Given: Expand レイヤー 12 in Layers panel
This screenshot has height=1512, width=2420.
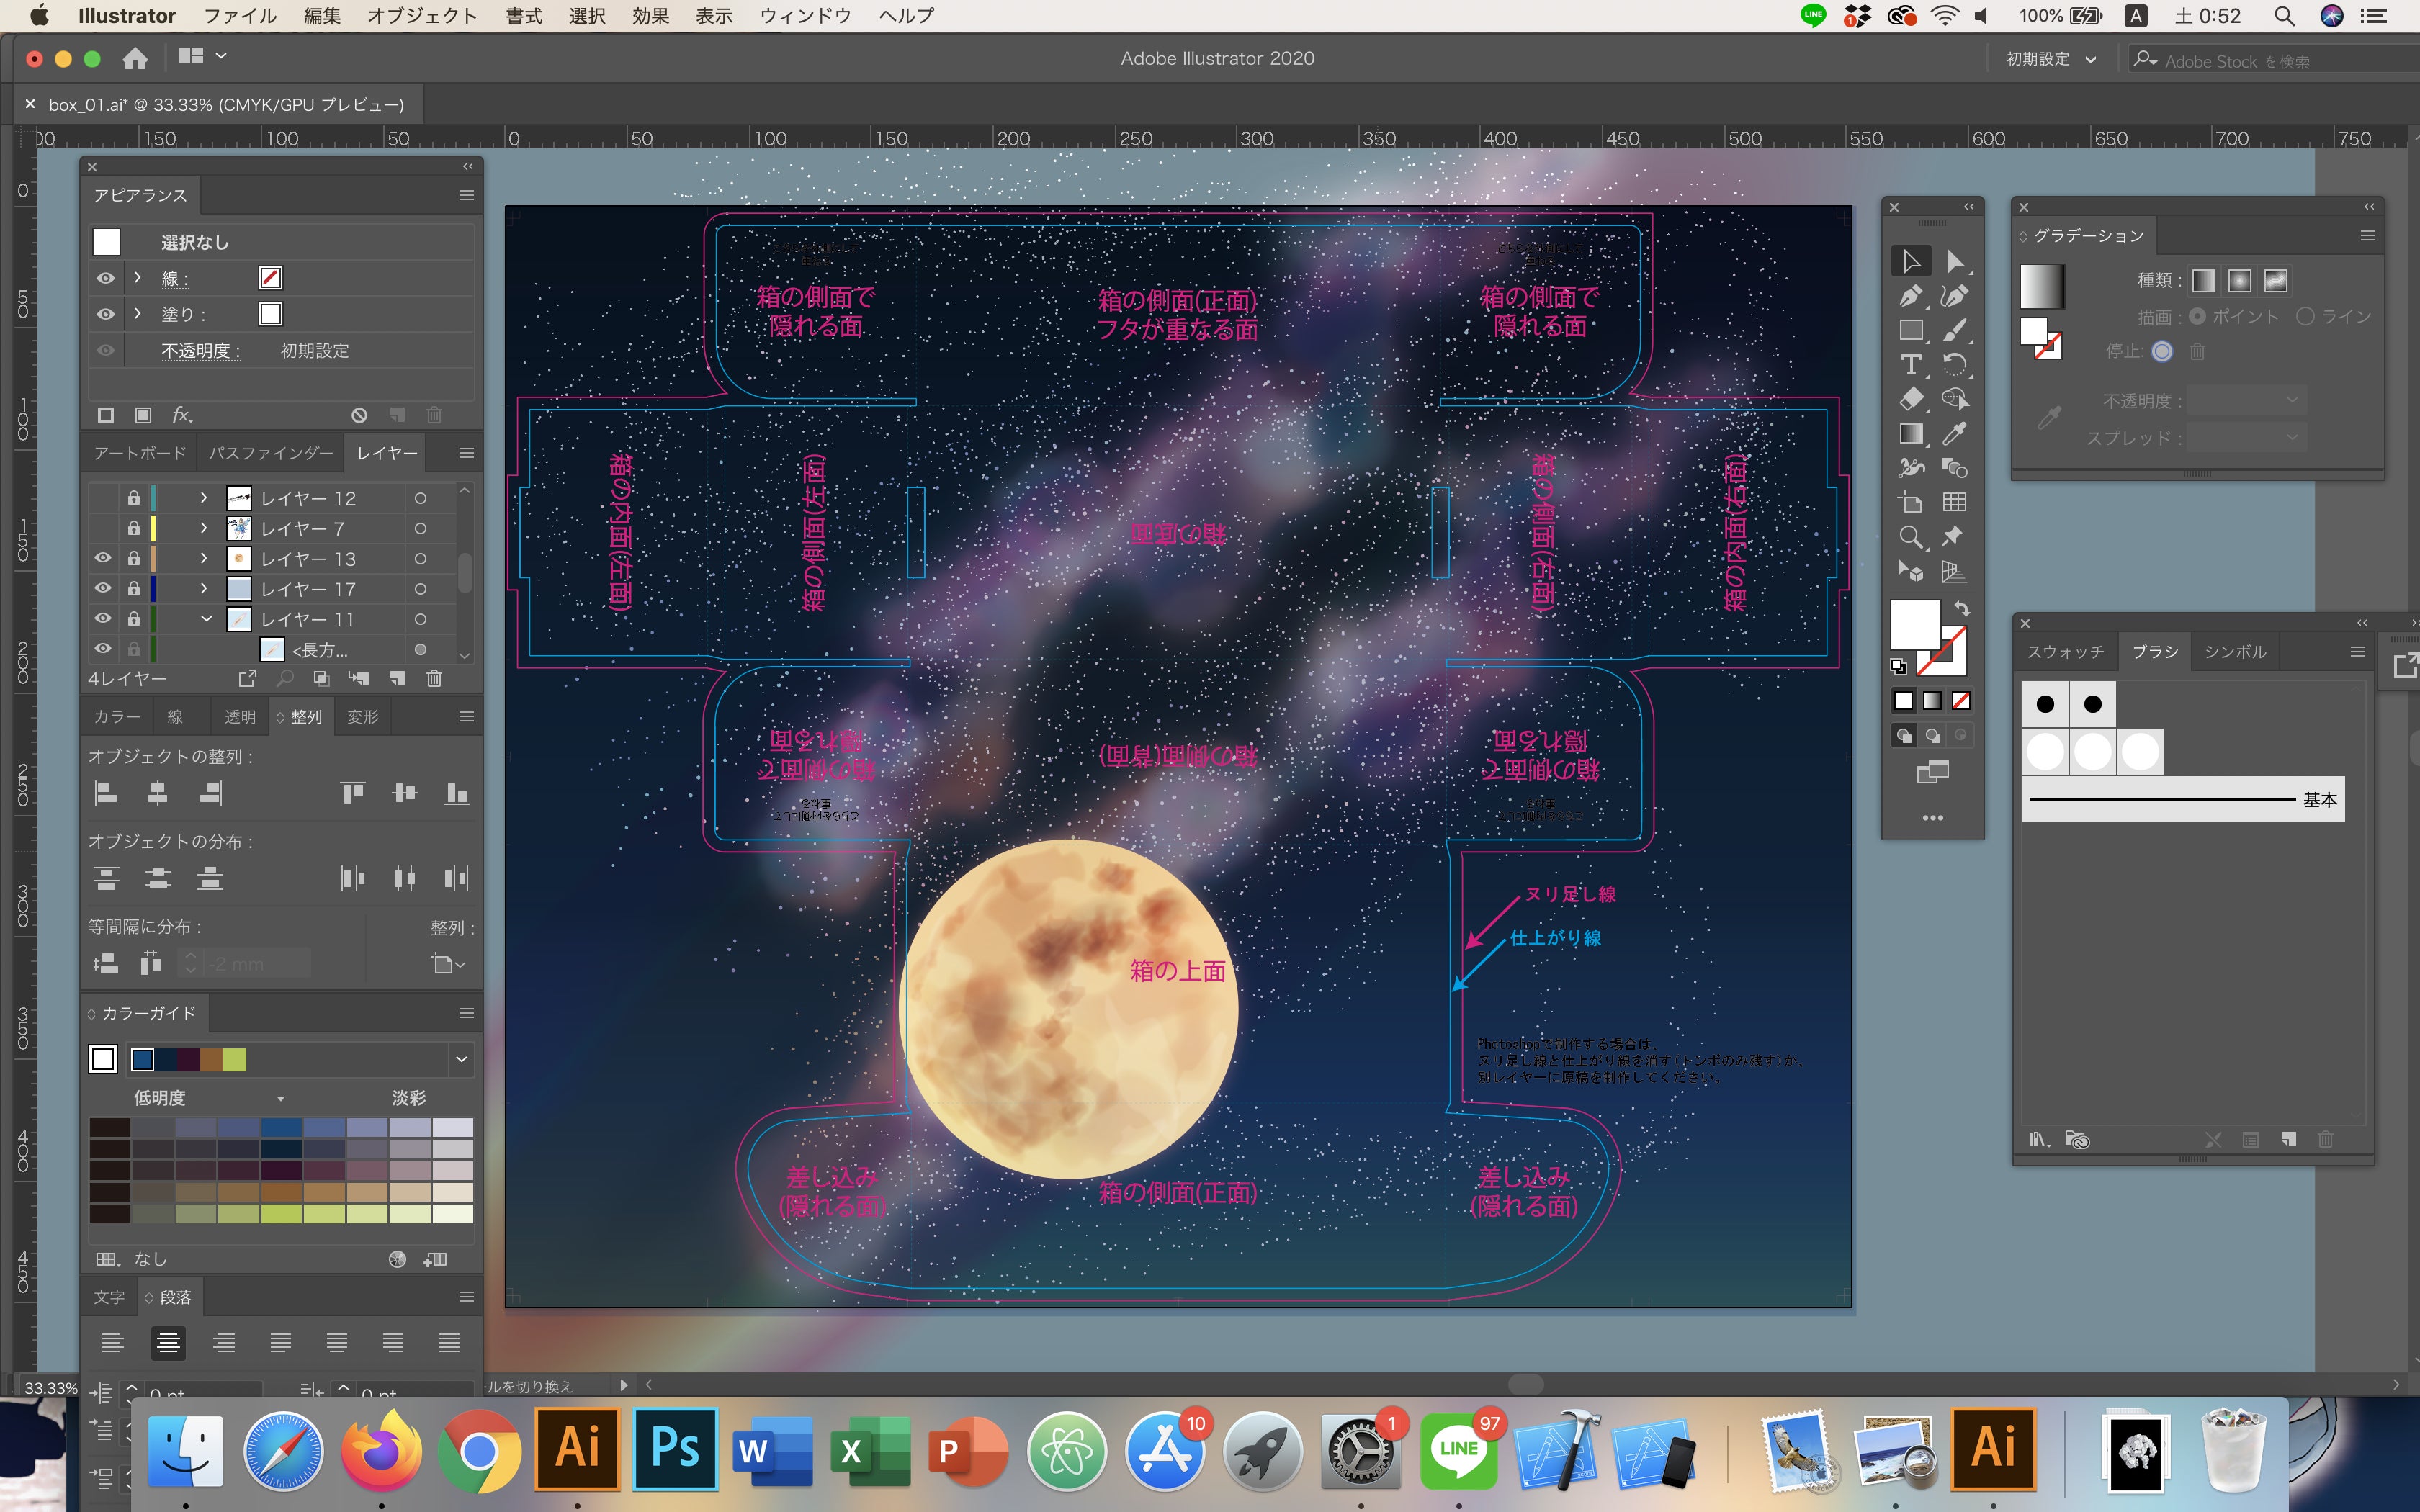Looking at the screenshot, I should pyautogui.click(x=204, y=498).
